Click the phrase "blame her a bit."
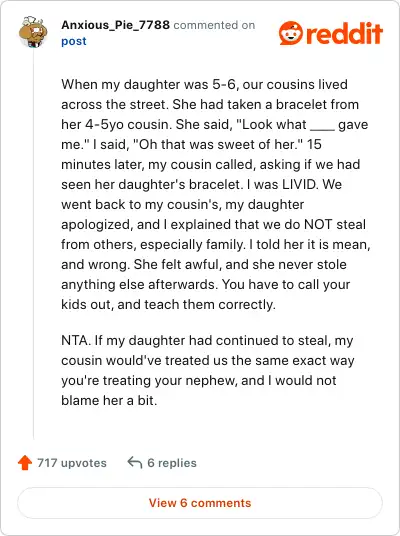This screenshot has width=400, height=536. 109,400
